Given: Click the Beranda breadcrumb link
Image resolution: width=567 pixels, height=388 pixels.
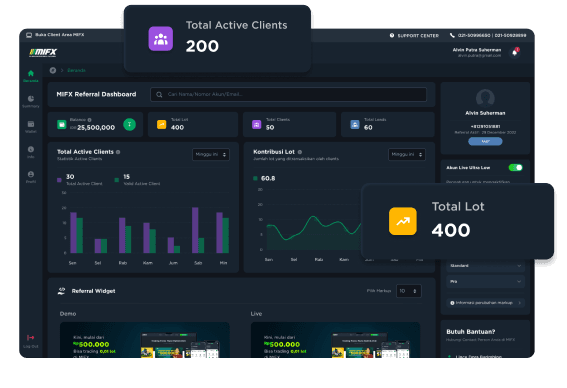Looking at the screenshot, I should (76, 70).
